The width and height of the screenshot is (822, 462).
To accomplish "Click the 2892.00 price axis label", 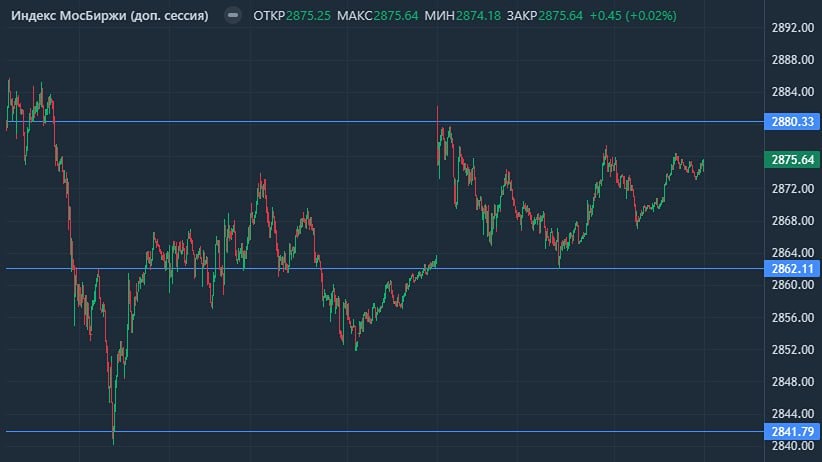I will (793, 28).
